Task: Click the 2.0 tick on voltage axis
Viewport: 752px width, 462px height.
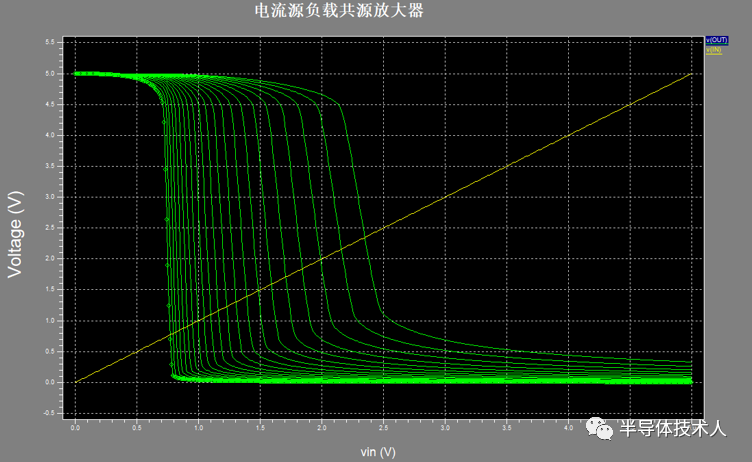Action: tap(50, 258)
